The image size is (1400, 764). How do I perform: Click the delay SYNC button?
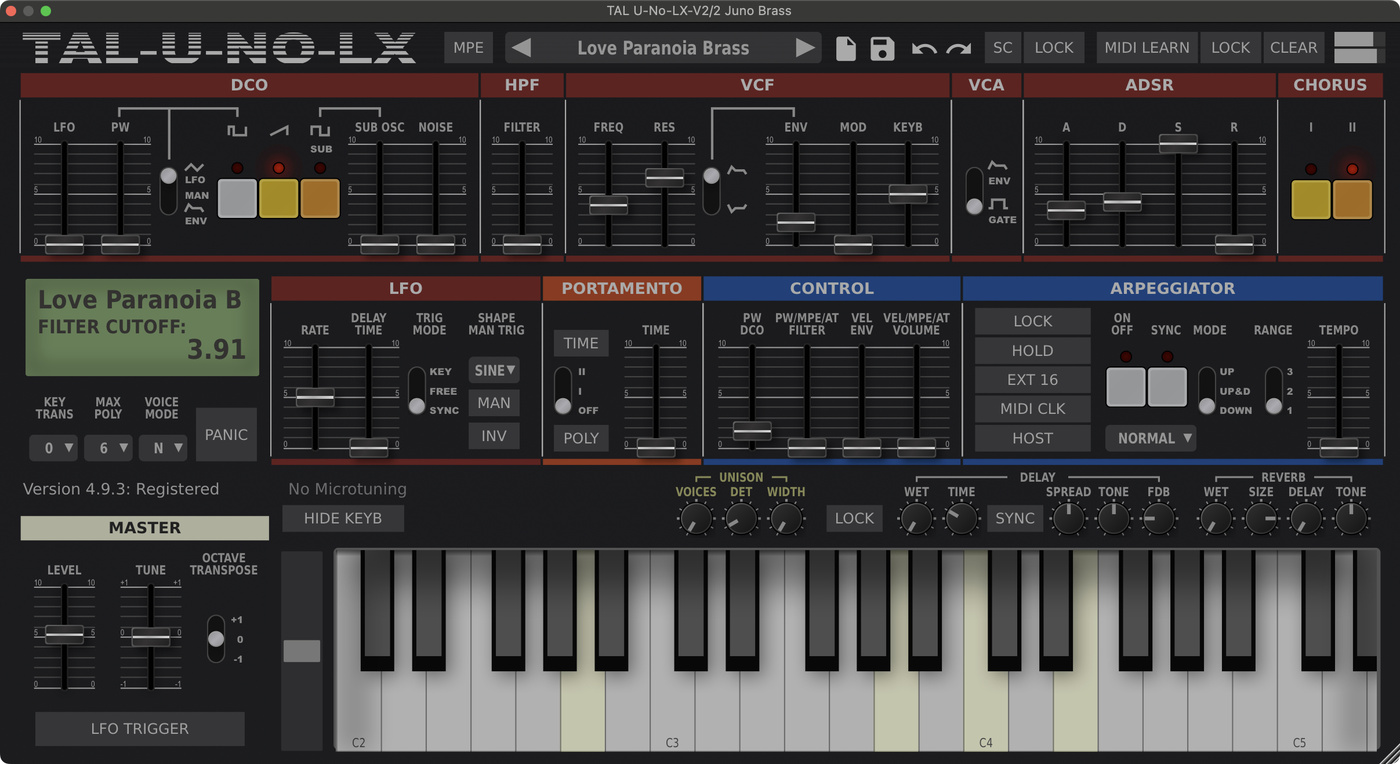click(1015, 518)
